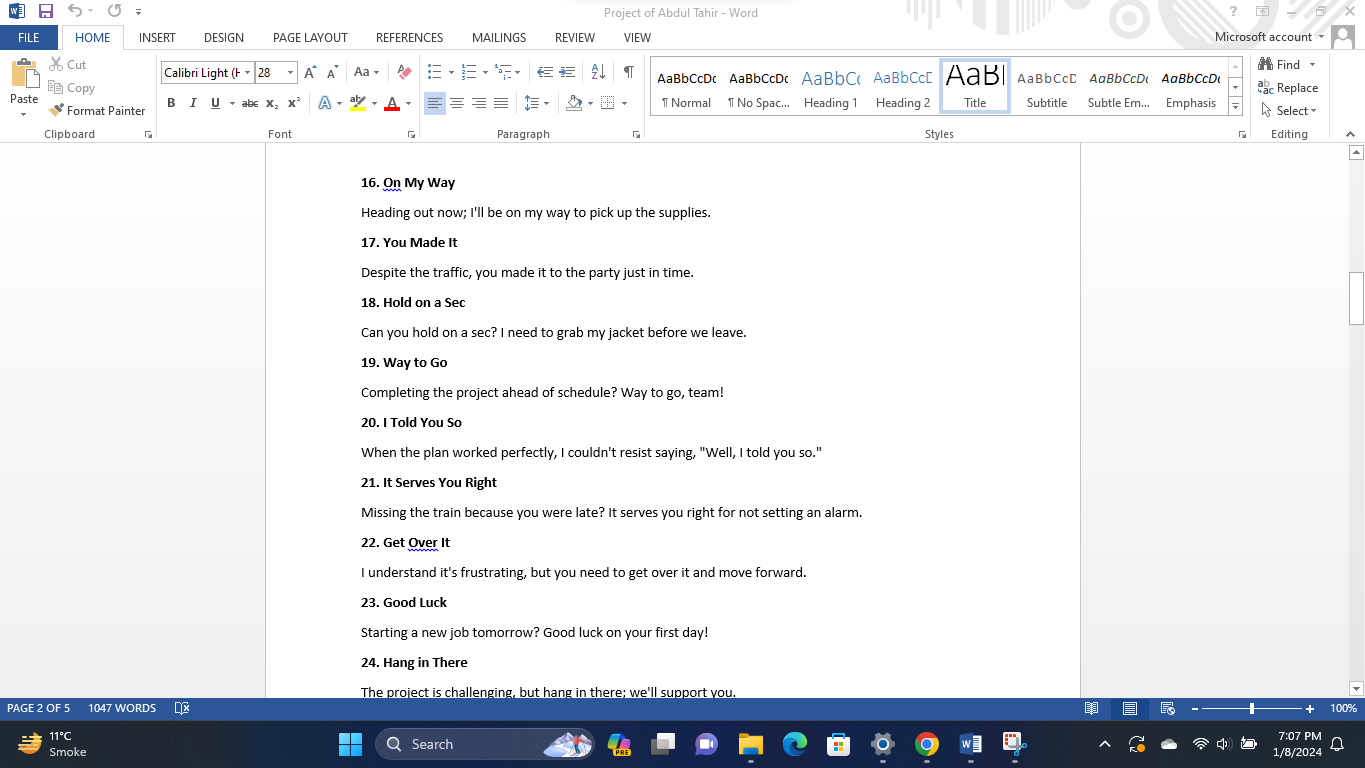Image resolution: width=1365 pixels, height=768 pixels.
Task: Align paragraph text right
Action: coord(479,103)
